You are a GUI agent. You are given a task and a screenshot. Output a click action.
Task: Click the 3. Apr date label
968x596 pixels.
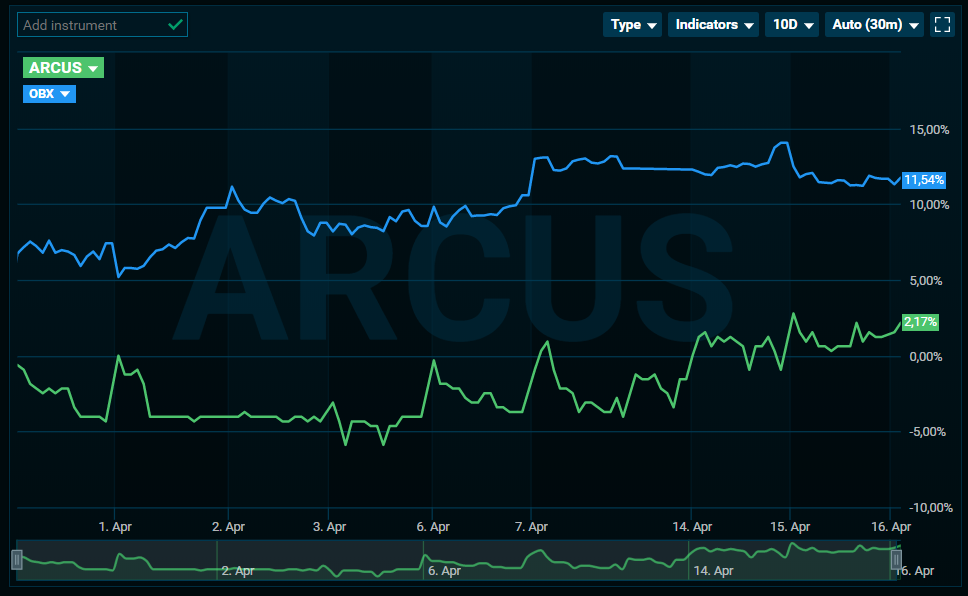(x=329, y=527)
